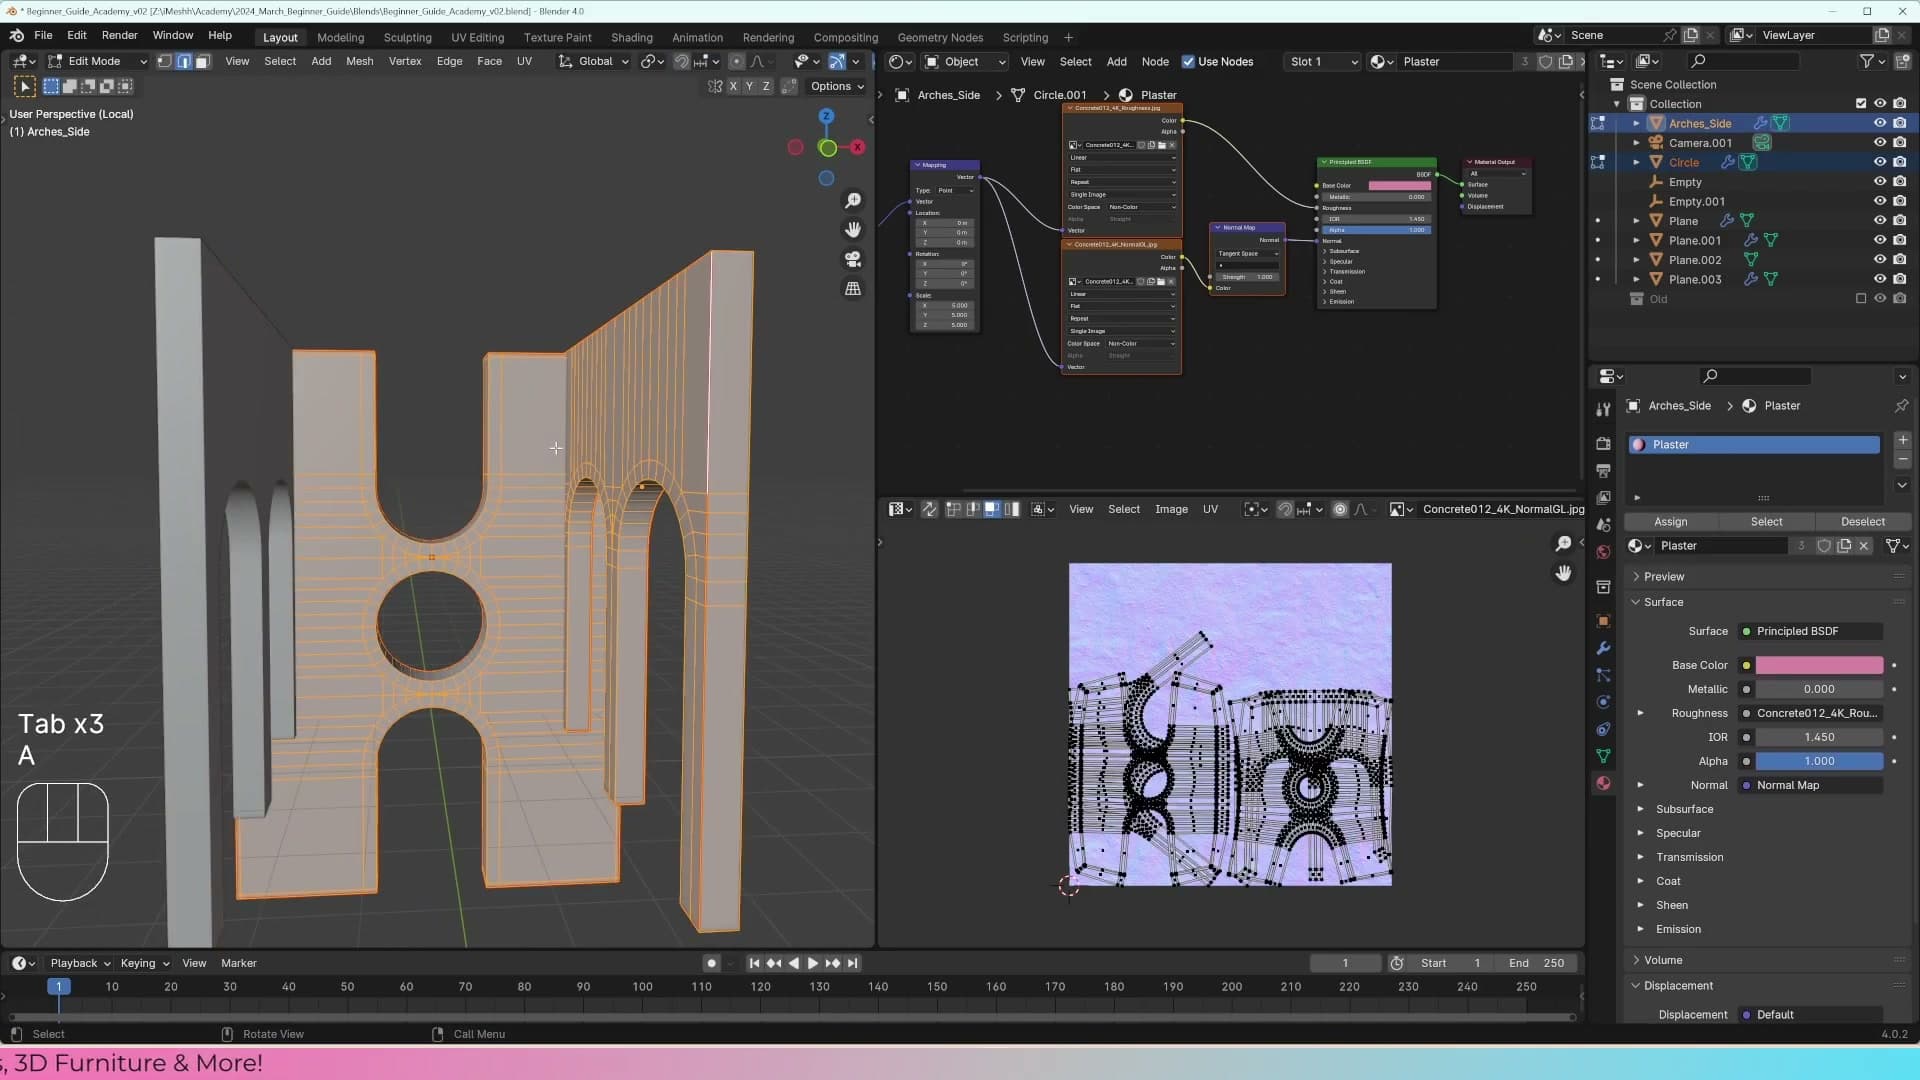The height and width of the screenshot is (1080, 1920).
Task: Open Material properties tab
Action: click(1603, 783)
